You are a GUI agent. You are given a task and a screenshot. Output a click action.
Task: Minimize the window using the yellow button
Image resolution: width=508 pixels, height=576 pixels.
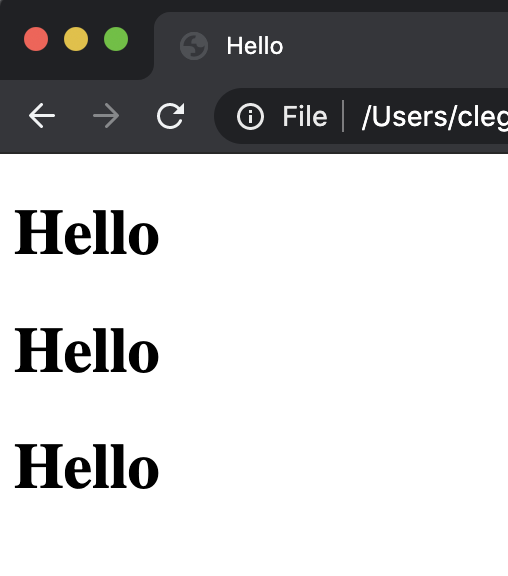pos(76,39)
